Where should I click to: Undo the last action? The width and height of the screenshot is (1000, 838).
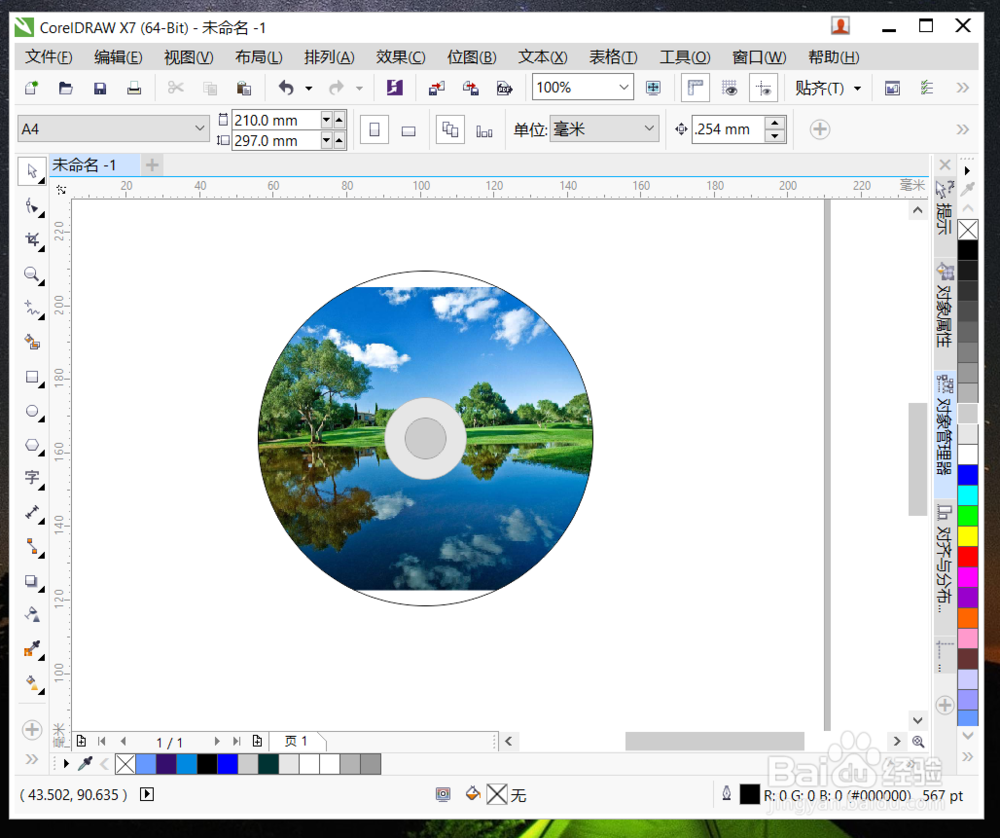286,88
